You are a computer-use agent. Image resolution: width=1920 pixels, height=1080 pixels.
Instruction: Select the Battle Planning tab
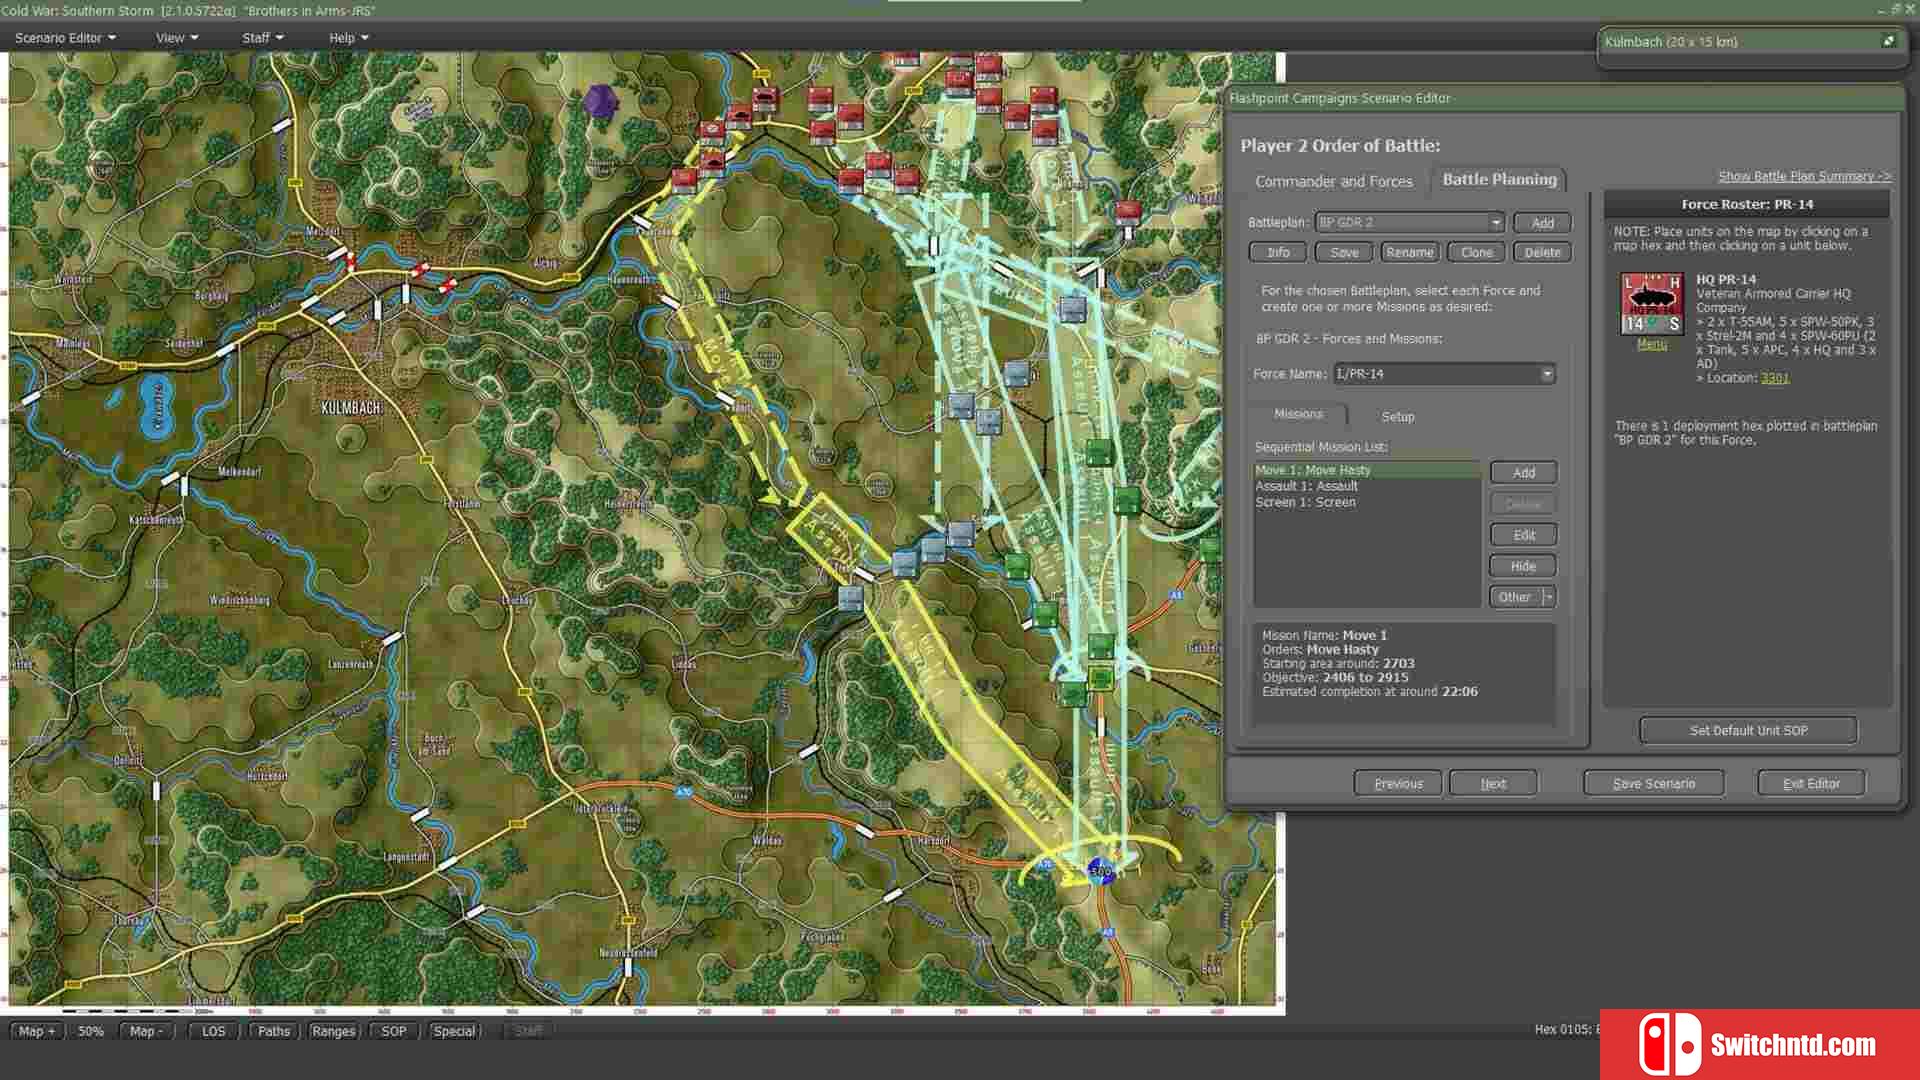[x=1499, y=179]
